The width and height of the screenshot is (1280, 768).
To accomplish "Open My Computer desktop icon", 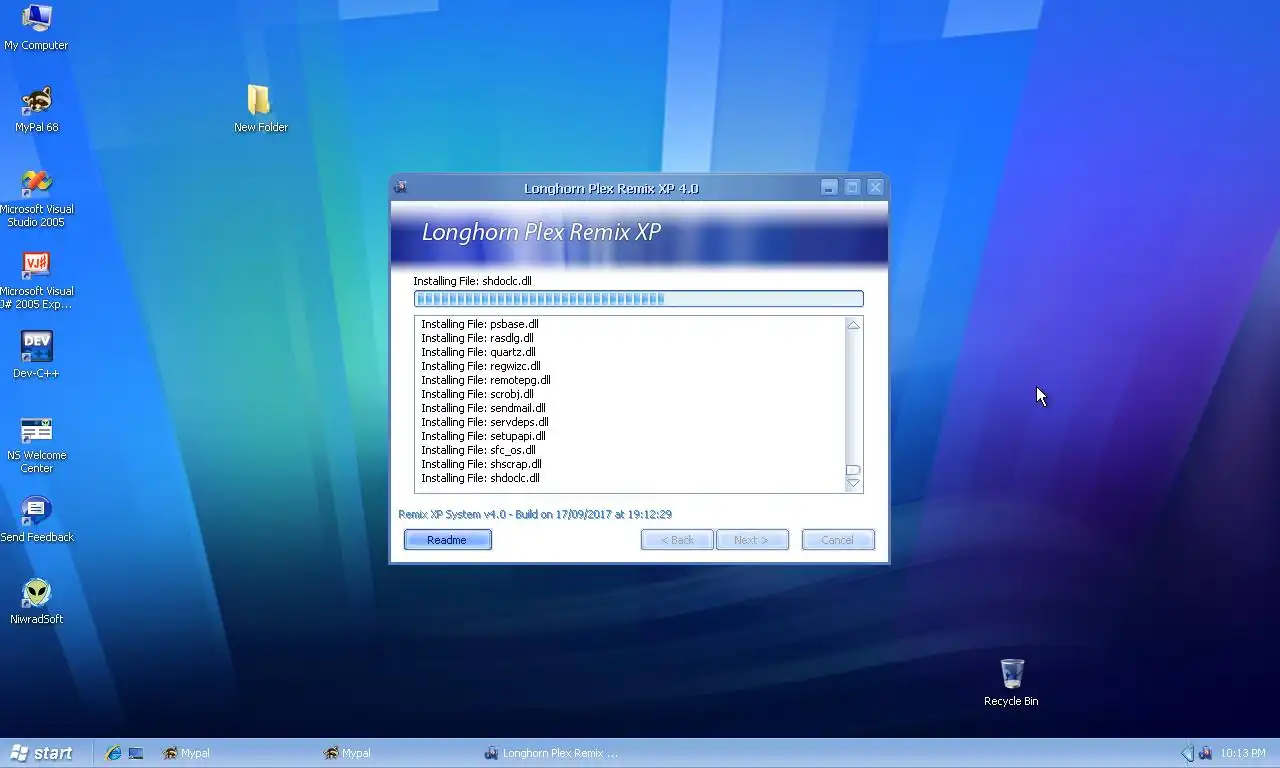I will (x=36, y=27).
